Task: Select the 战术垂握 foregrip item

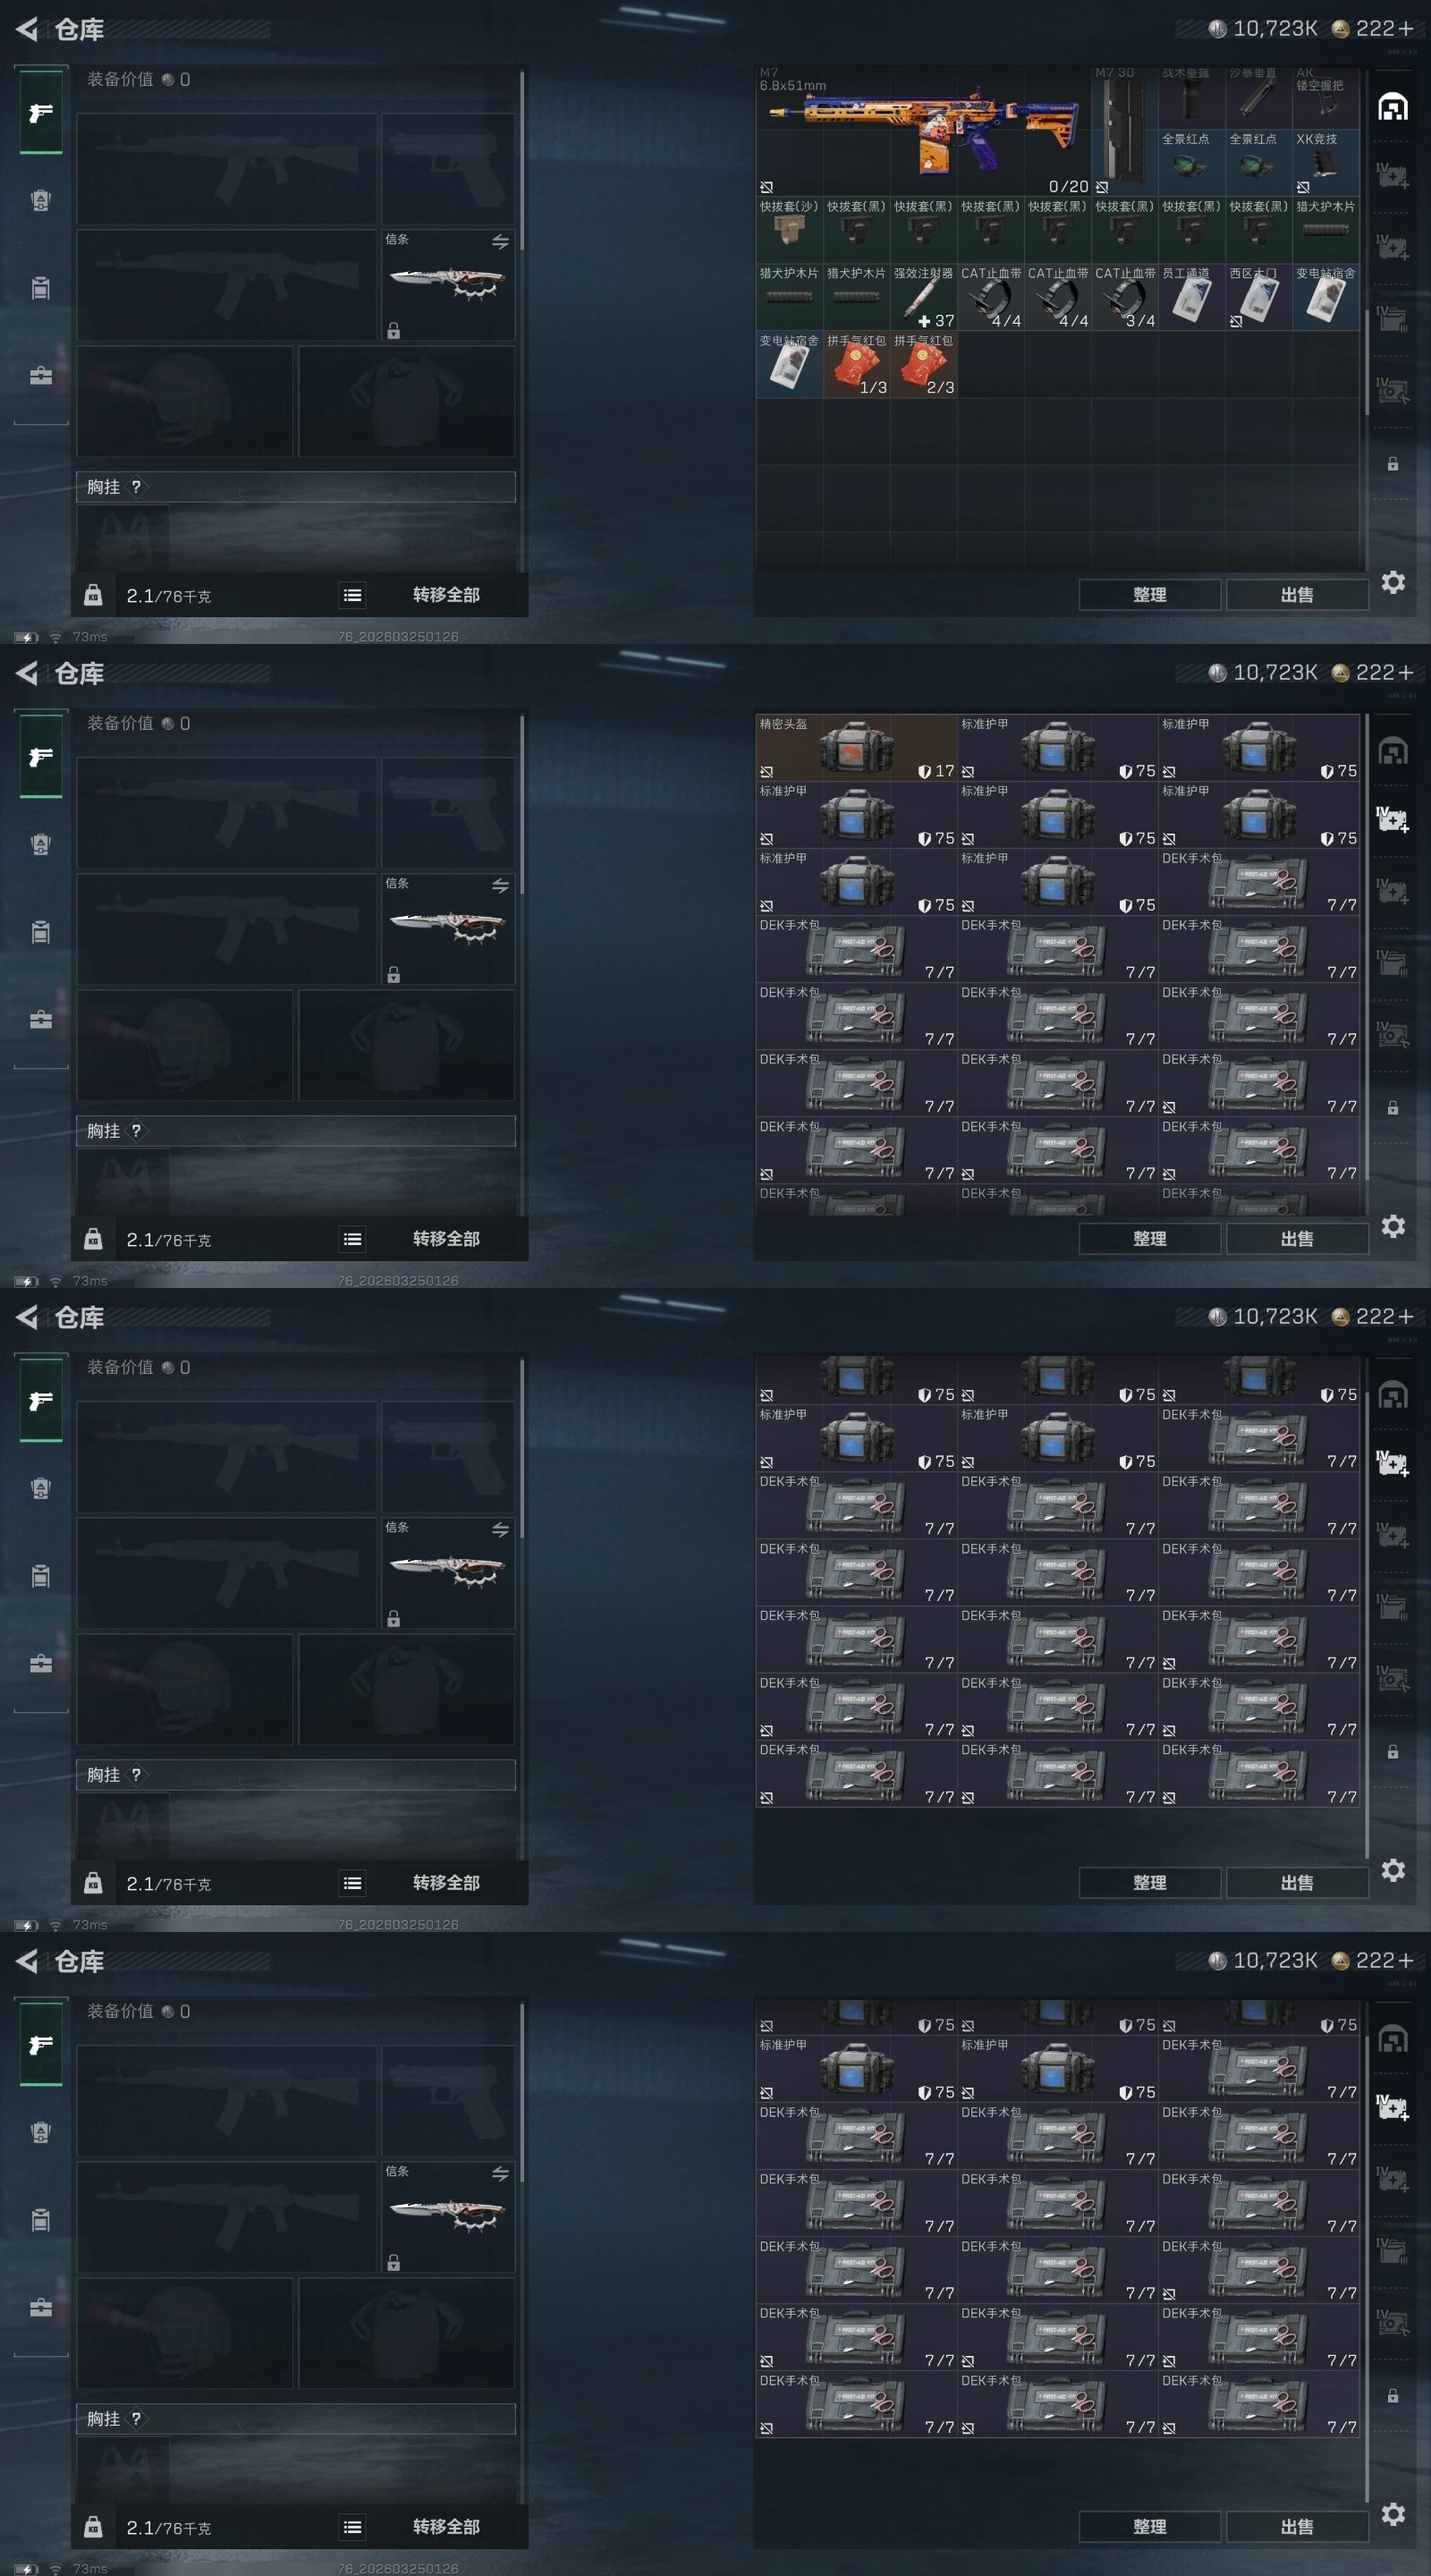Action: [x=1192, y=97]
